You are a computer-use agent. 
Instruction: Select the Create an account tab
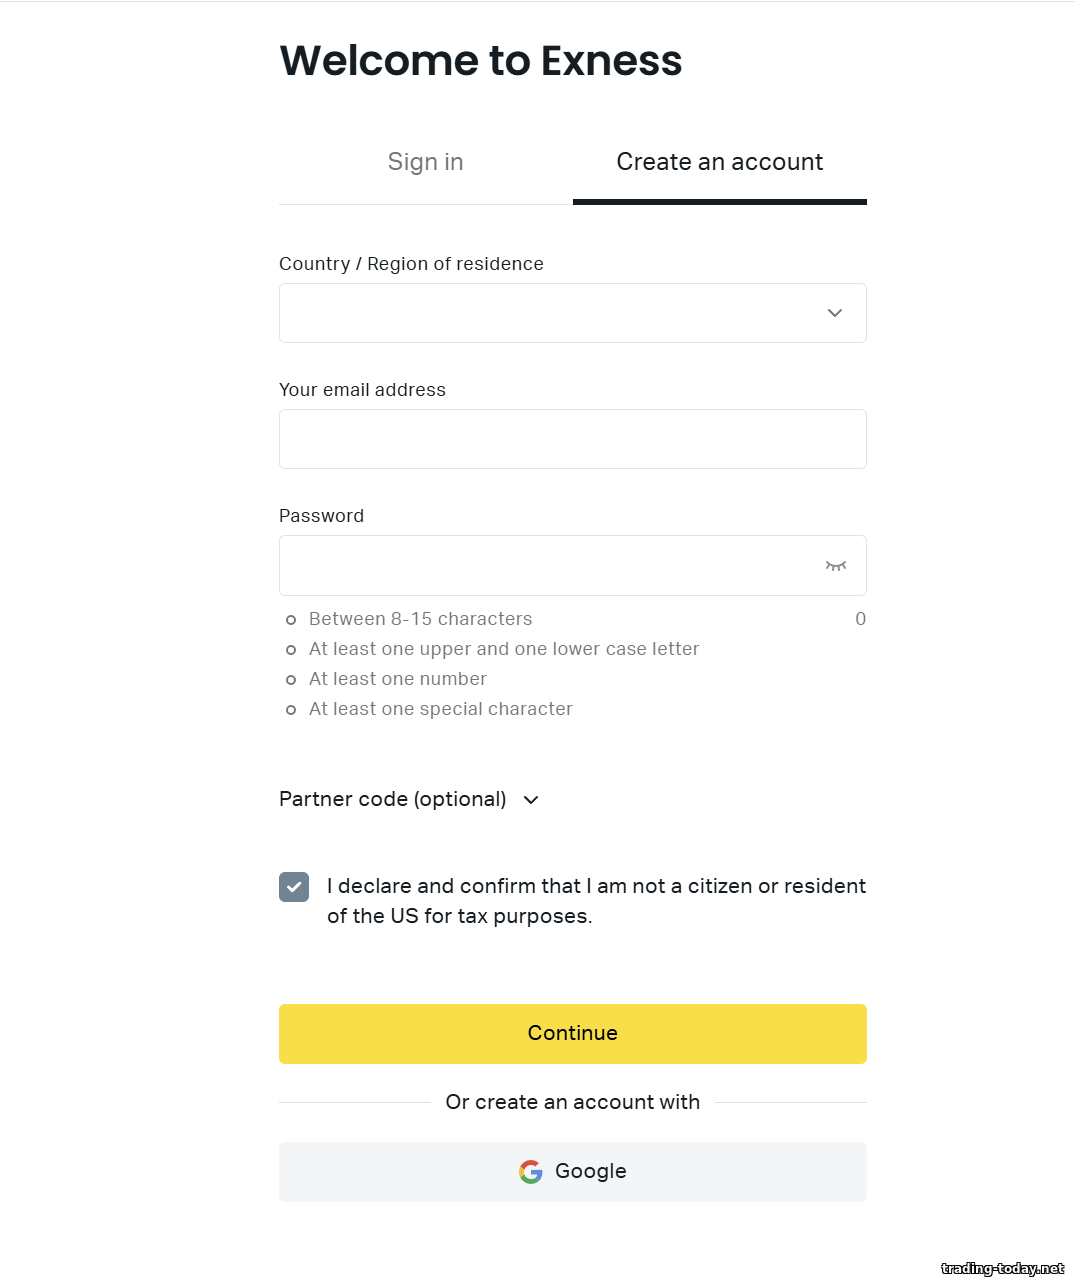719,162
